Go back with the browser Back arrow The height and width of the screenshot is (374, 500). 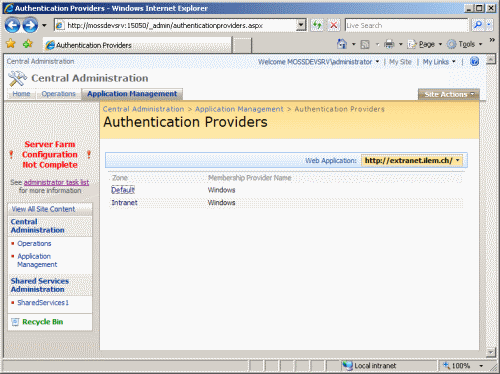click(13, 25)
